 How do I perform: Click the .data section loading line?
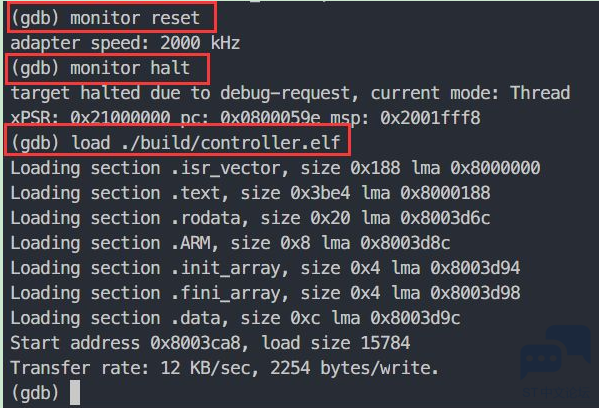tap(235, 318)
